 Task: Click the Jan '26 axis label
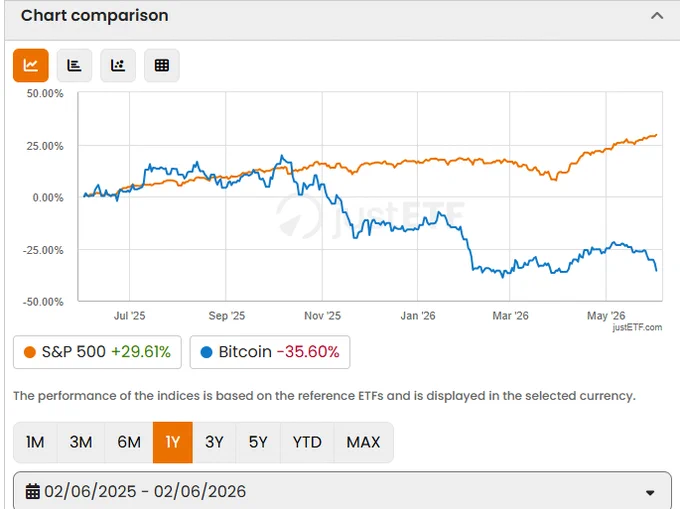click(418, 316)
